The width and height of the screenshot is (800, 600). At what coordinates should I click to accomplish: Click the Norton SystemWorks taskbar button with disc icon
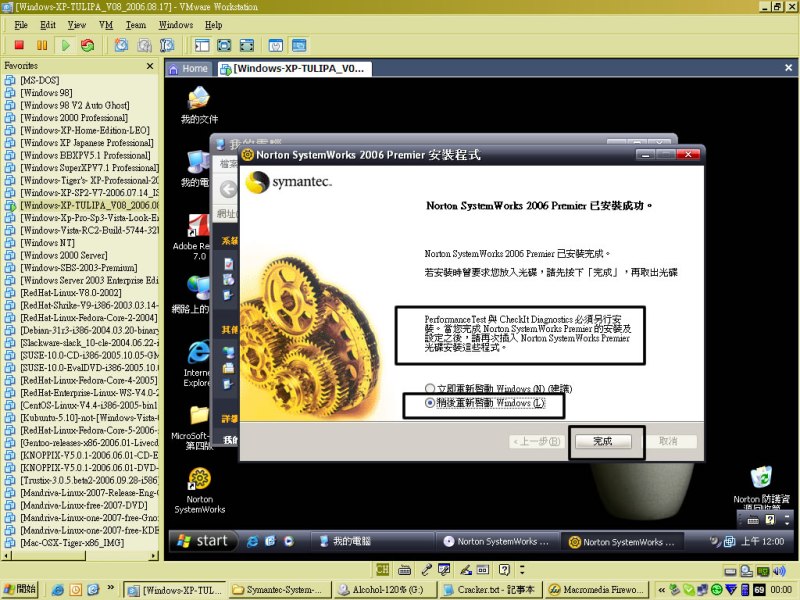pos(497,541)
